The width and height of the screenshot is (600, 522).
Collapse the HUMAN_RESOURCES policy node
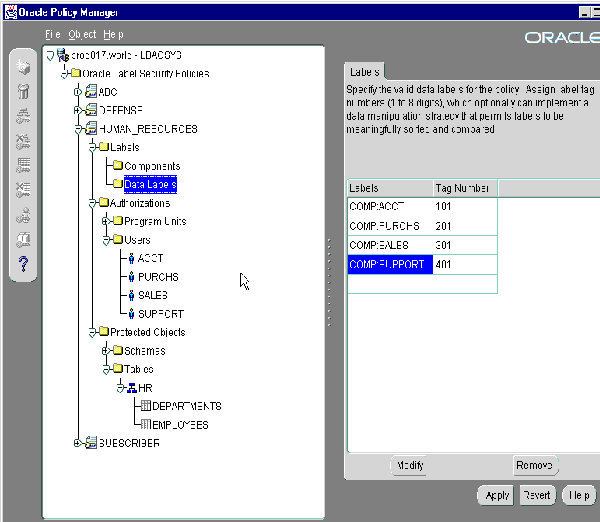pos(78,129)
